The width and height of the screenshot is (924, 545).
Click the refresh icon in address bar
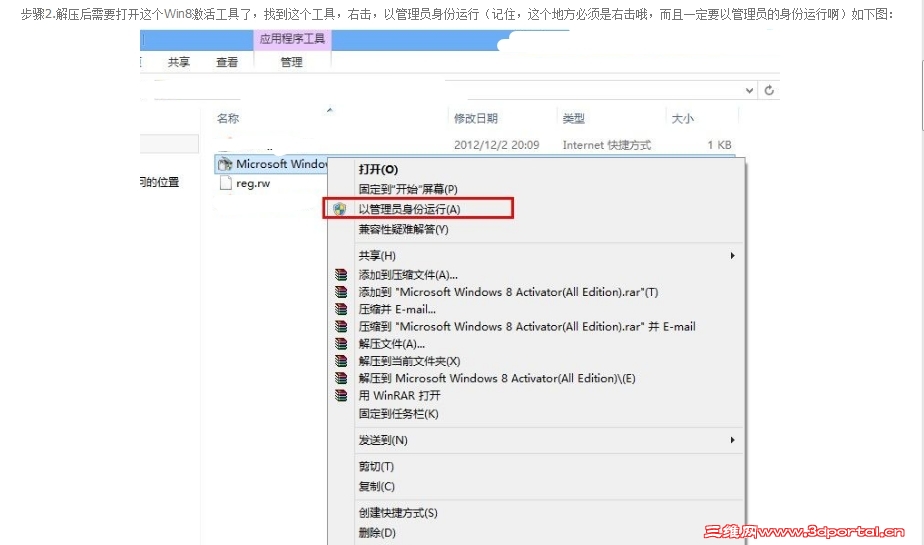pyautogui.click(x=769, y=90)
